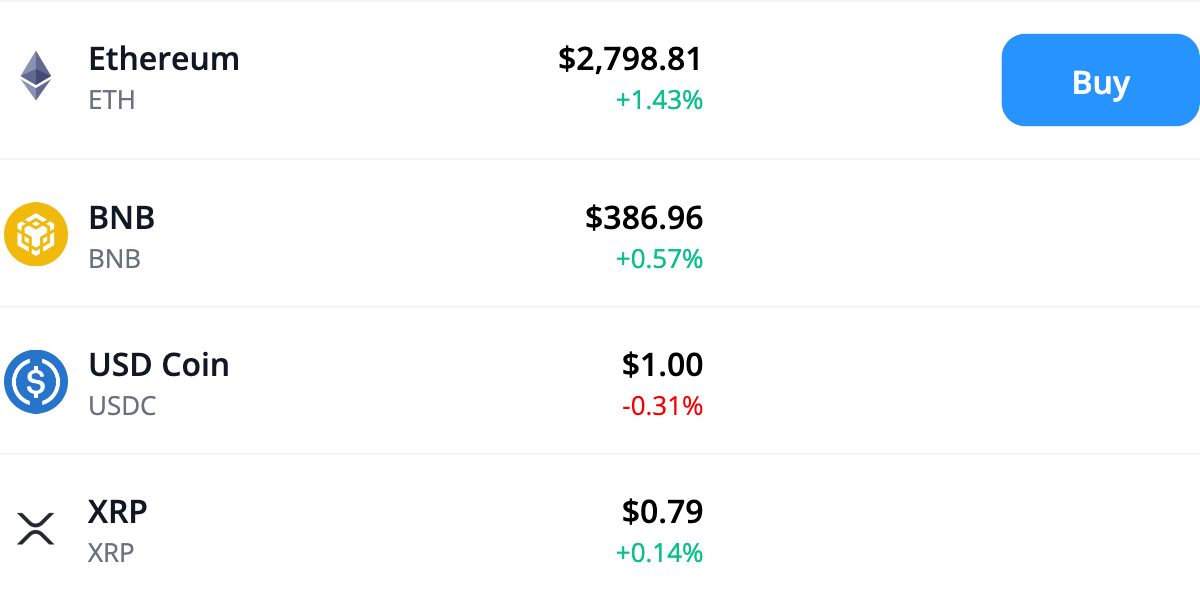Click the yellow BNB diamond emblem

point(37,234)
